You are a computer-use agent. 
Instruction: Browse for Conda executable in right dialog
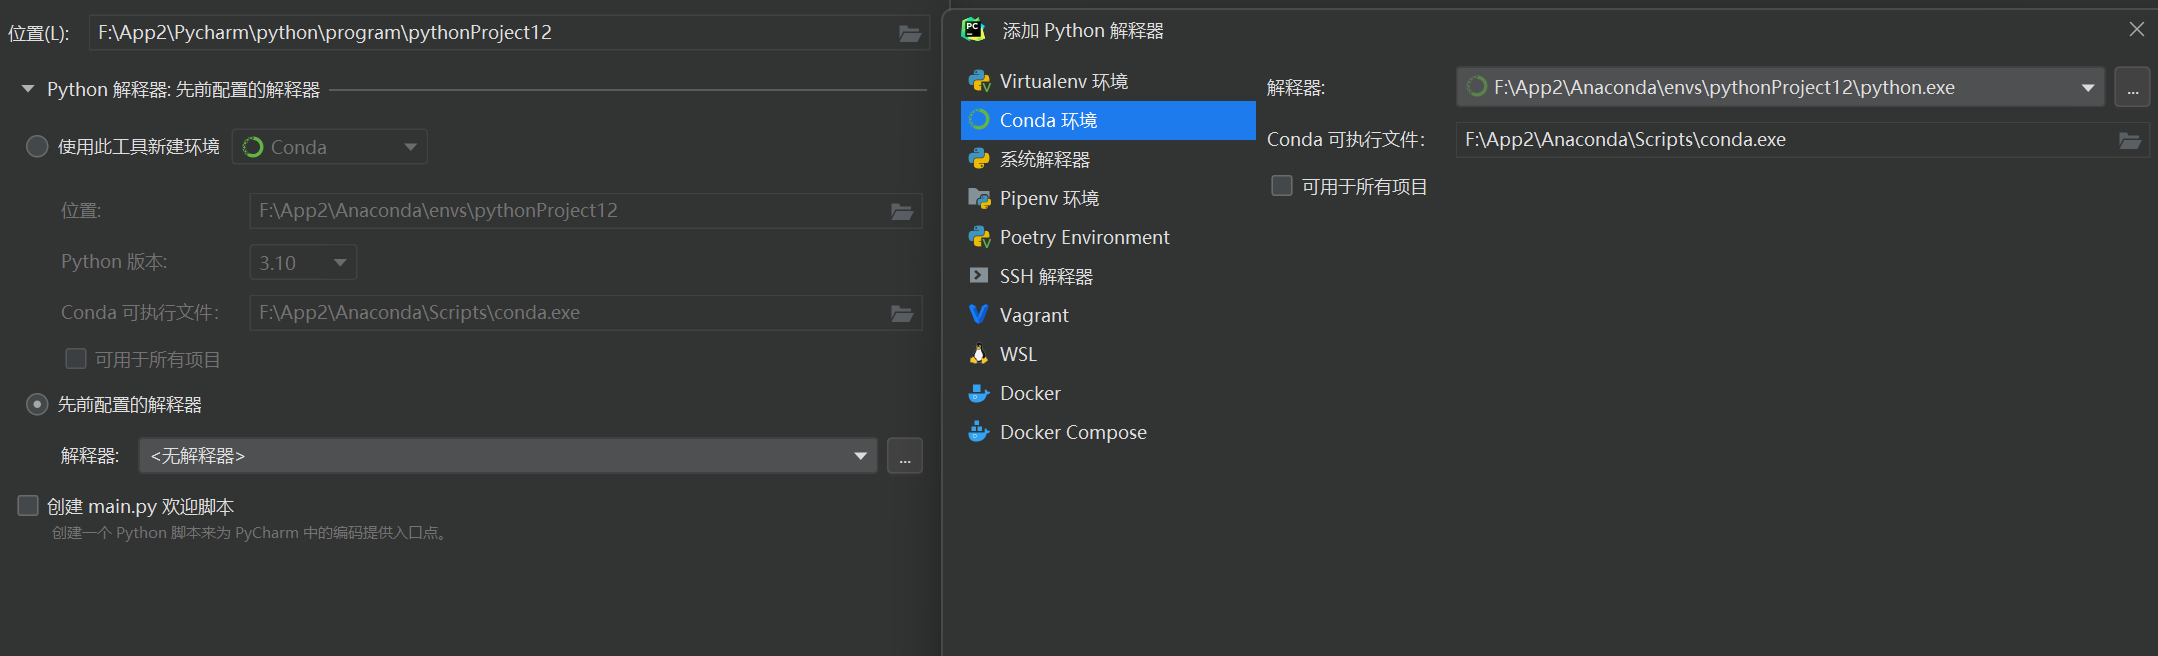point(2129,140)
